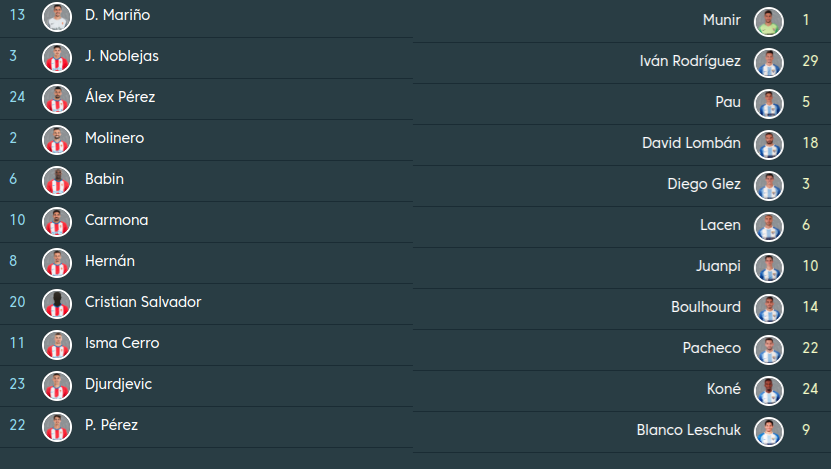Click Pau's player portrait

tap(768, 103)
